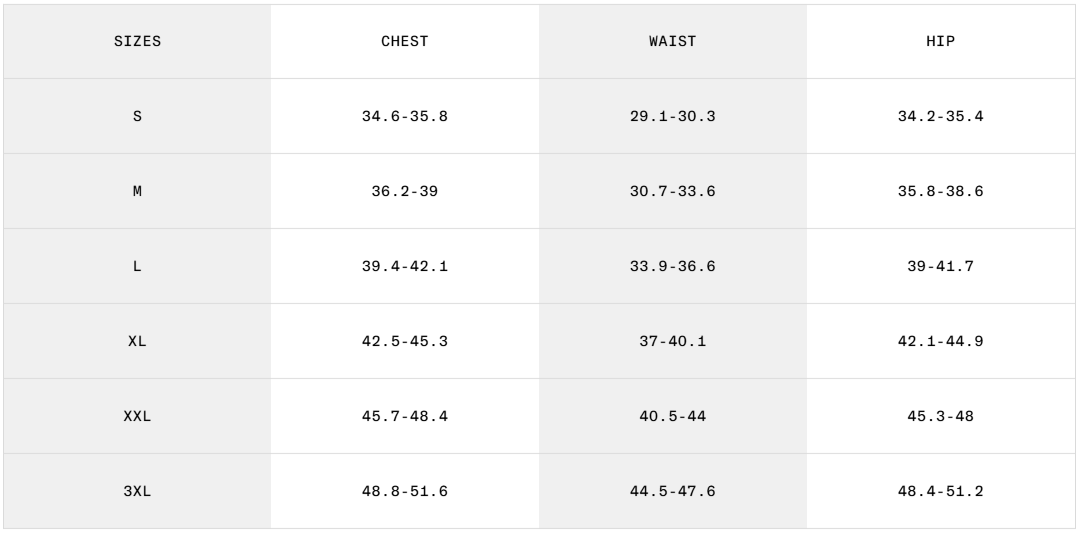Select the XL size row label
This screenshot has width=1078, height=533.
click(x=137, y=341)
